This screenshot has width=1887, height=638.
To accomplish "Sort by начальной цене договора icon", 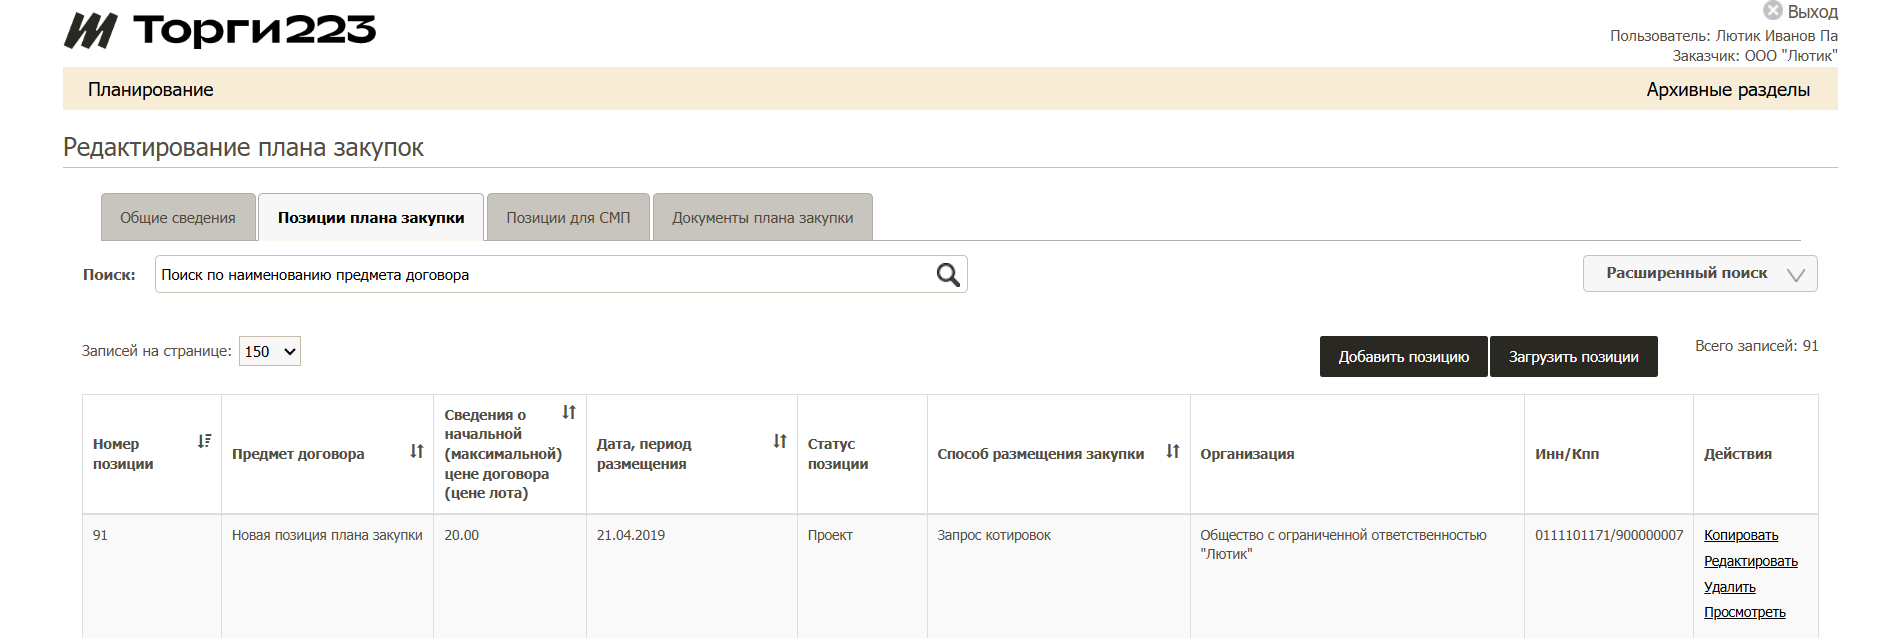I will [x=569, y=412].
